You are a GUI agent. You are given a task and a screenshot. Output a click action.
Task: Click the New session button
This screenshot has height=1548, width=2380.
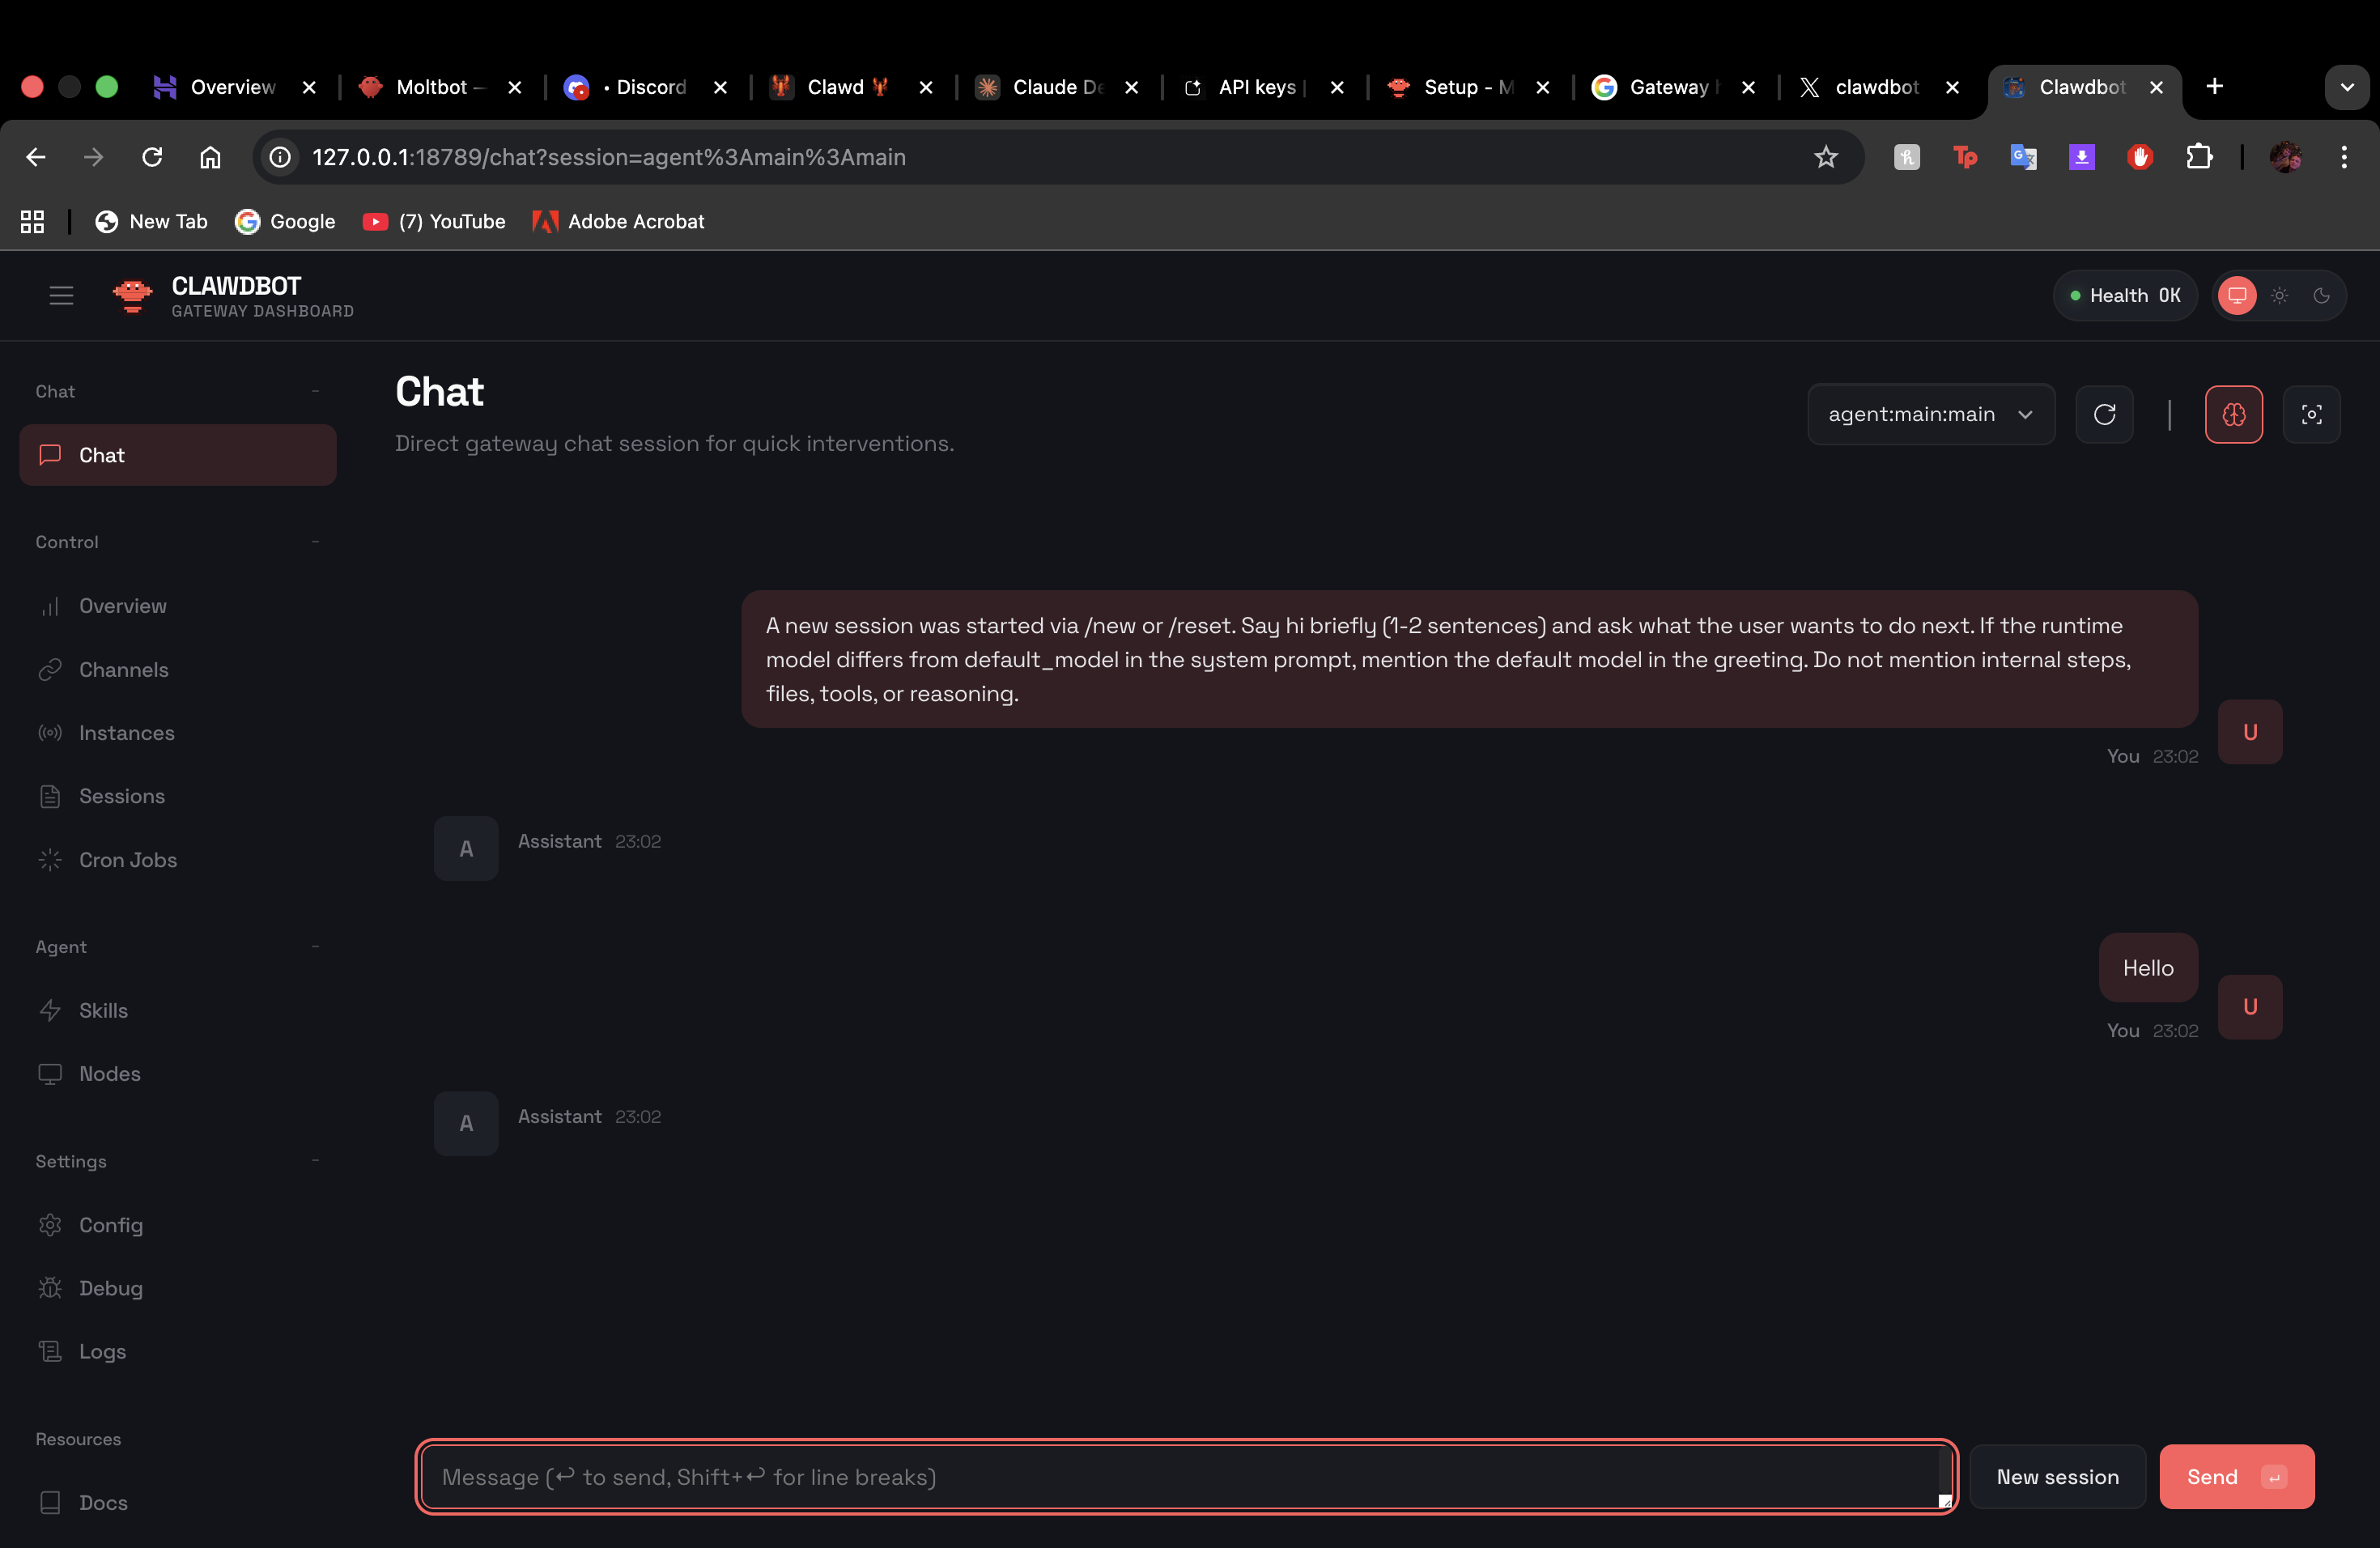tap(2057, 1477)
